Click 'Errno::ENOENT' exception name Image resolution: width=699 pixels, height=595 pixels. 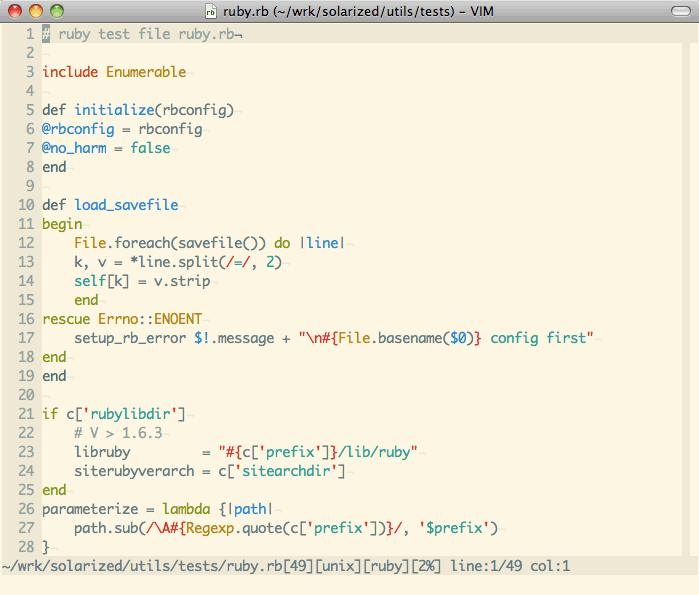[x=150, y=319]
